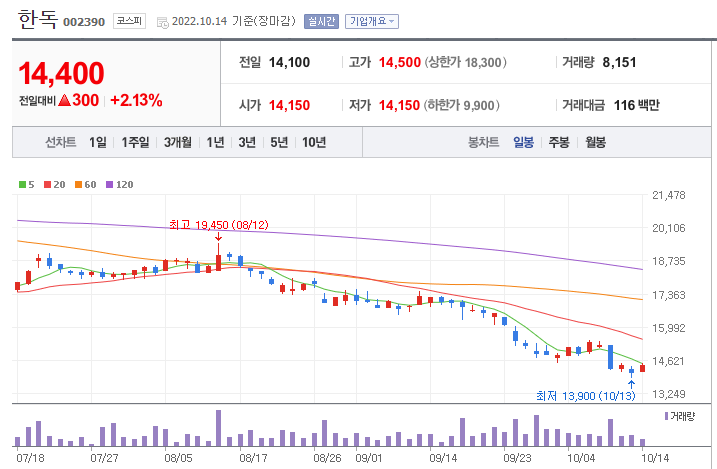Switch to 주봉 candlestick chart
The width and height of the screenshot is (717, 469).
tap(559, 143)
